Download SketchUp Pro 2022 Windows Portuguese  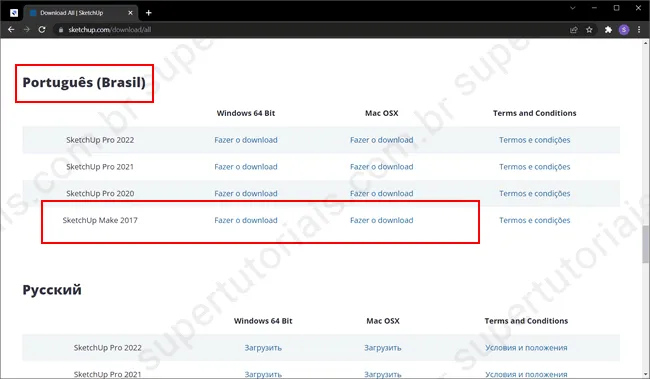click(246, 140)
